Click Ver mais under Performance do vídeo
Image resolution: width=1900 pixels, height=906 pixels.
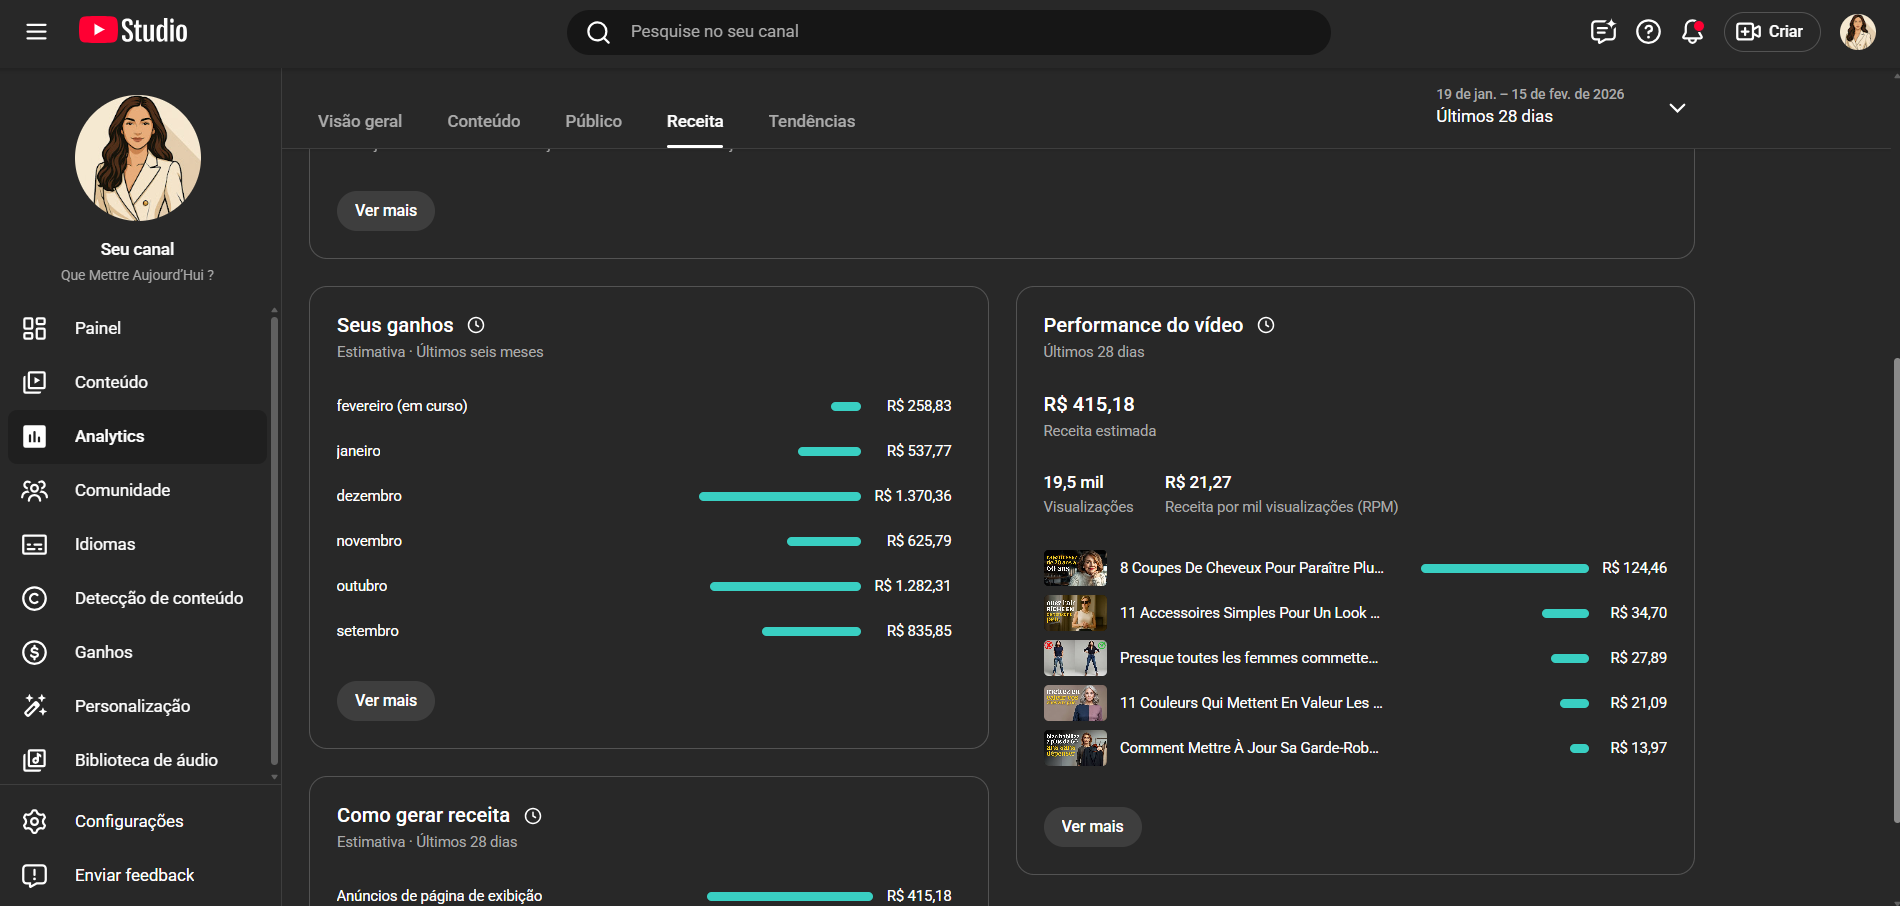[1092, 827]
